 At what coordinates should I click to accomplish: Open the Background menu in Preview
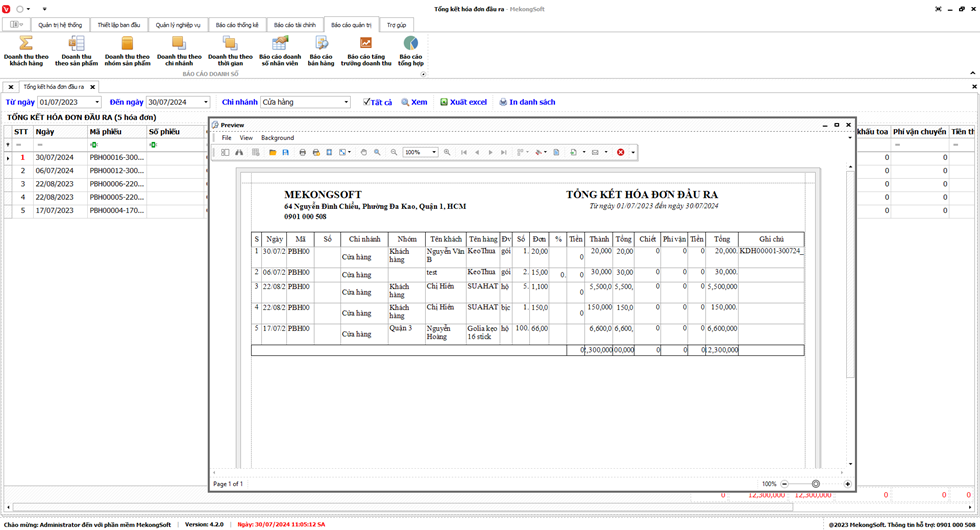277,138
